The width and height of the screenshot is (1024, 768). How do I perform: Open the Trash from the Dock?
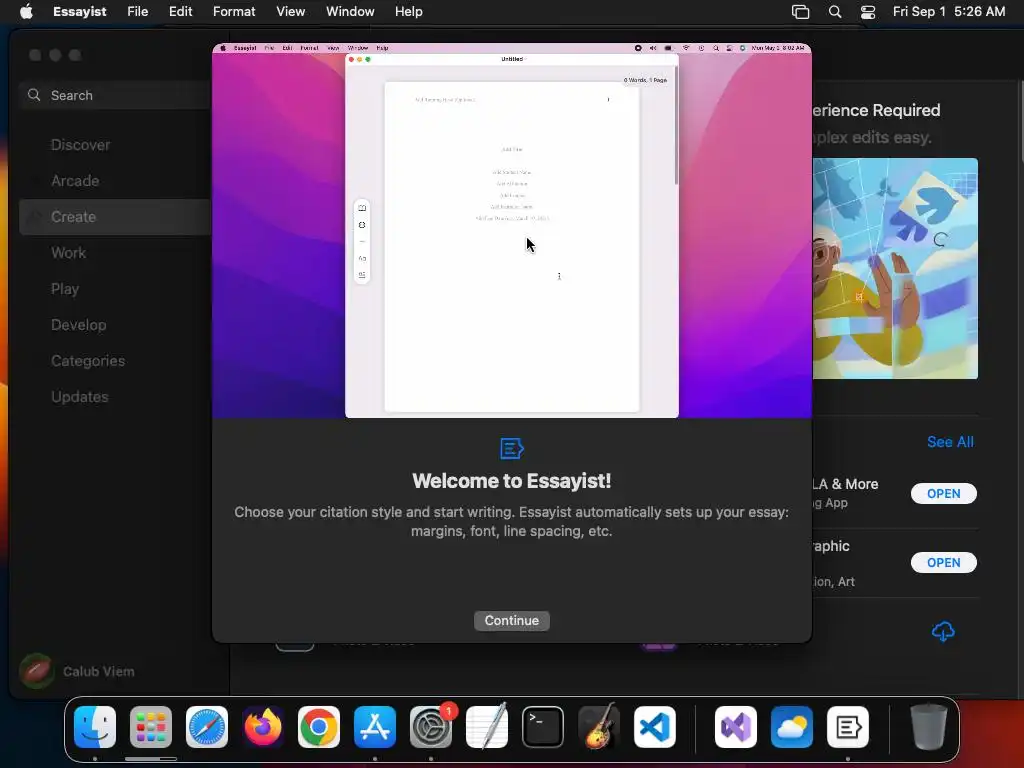click(x=928, y=727)
